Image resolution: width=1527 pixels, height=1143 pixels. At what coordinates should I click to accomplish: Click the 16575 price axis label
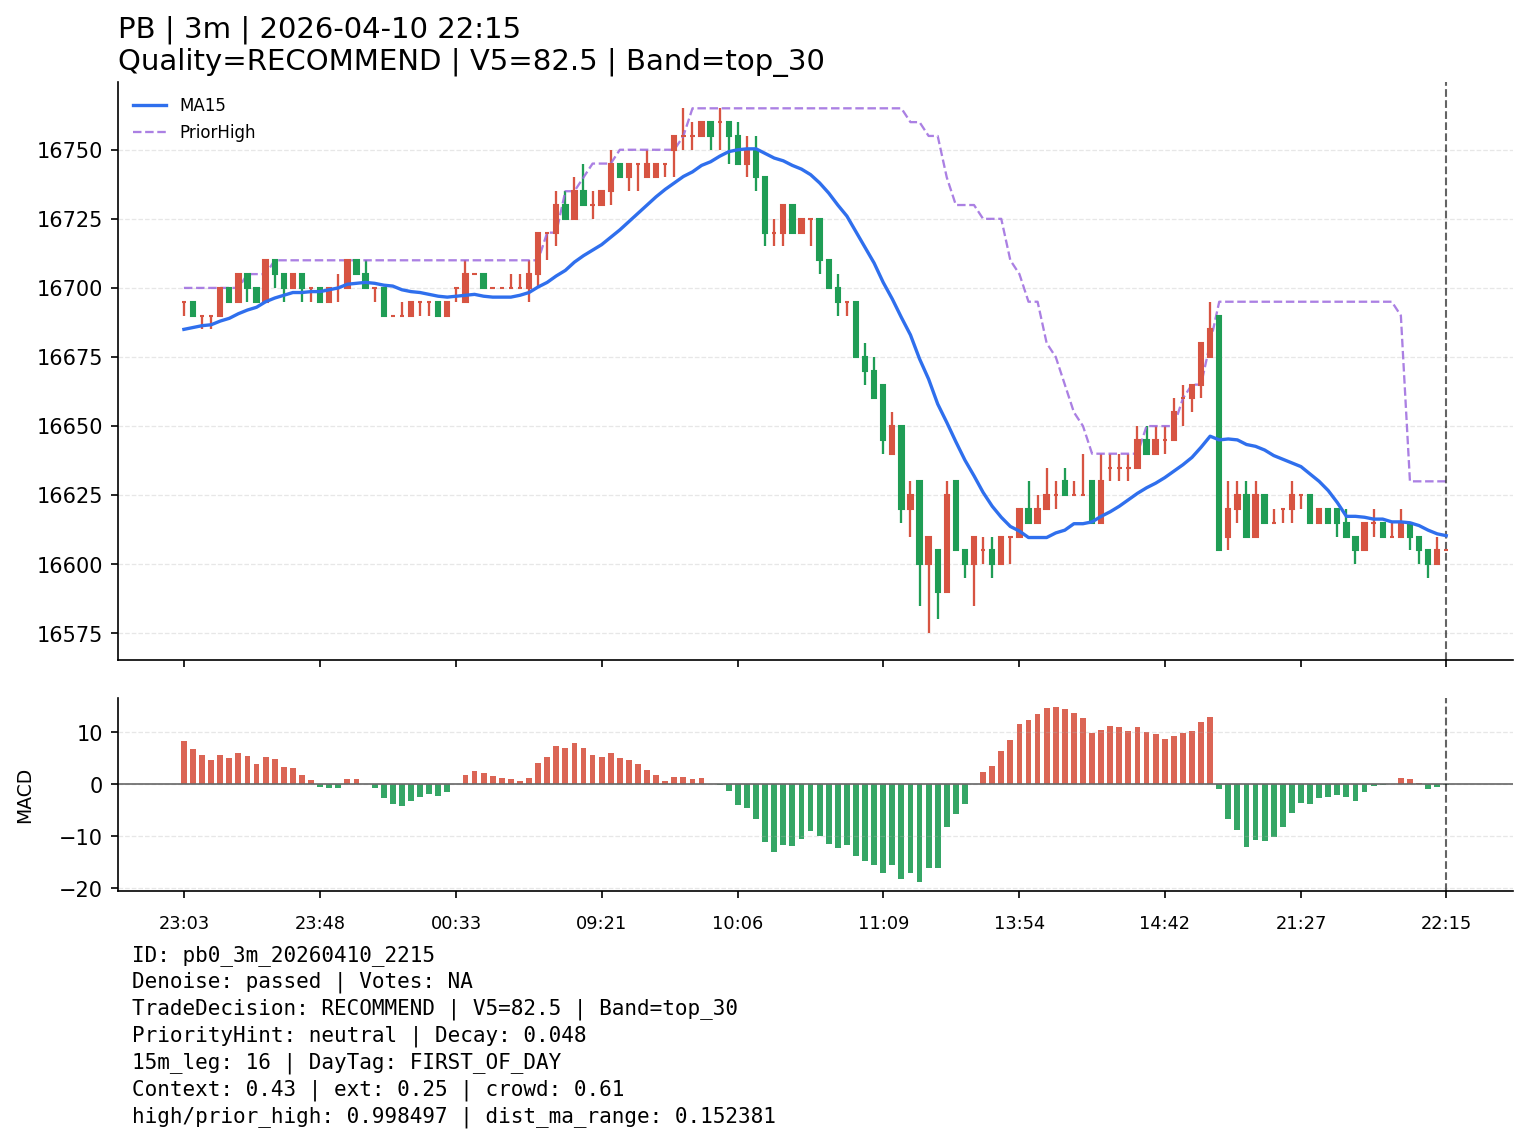tap(63, 634)
